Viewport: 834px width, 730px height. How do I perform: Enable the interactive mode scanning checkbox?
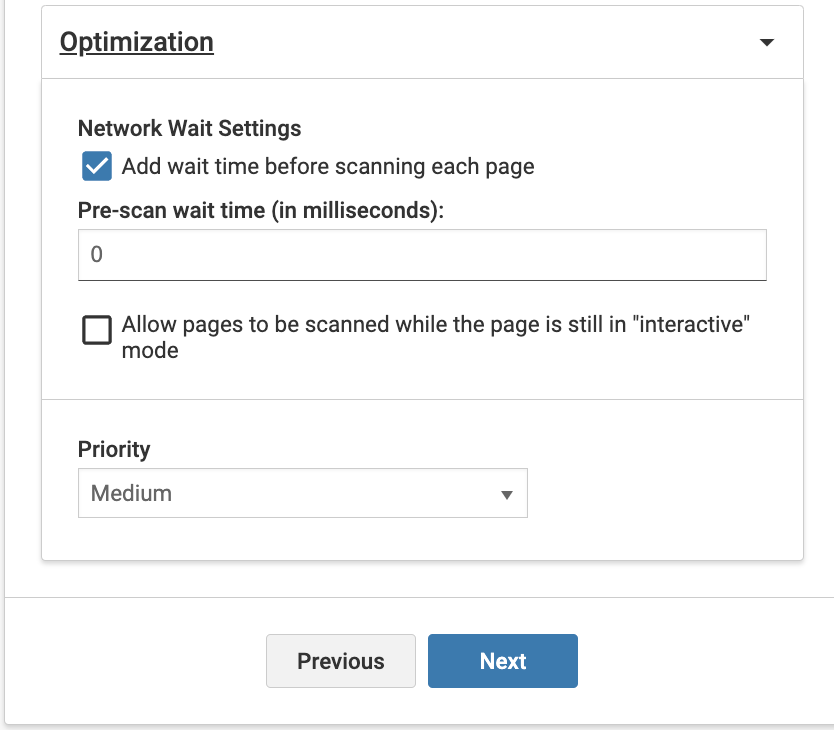[x=97, y=331]
